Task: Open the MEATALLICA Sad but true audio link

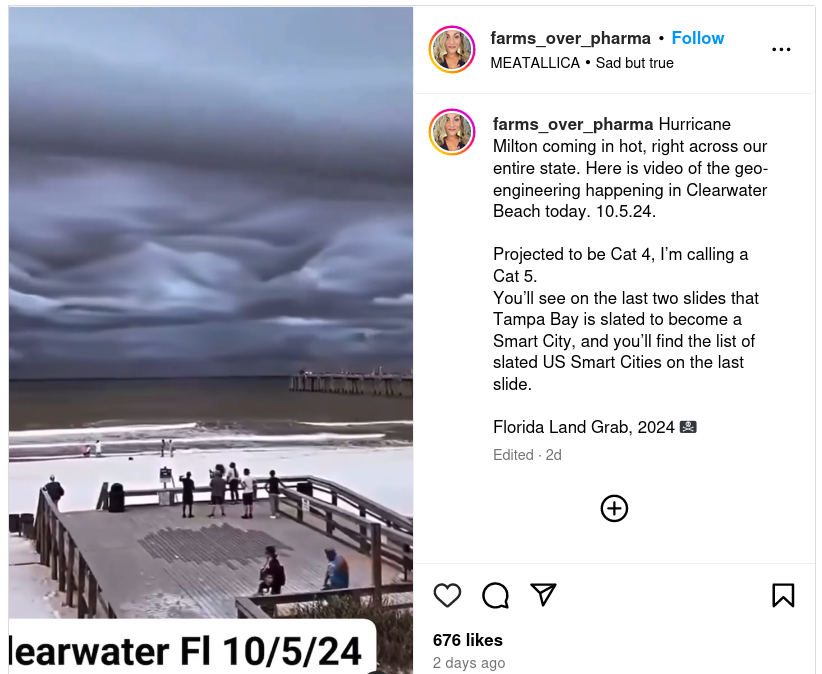Action: [x=582, y=63]
